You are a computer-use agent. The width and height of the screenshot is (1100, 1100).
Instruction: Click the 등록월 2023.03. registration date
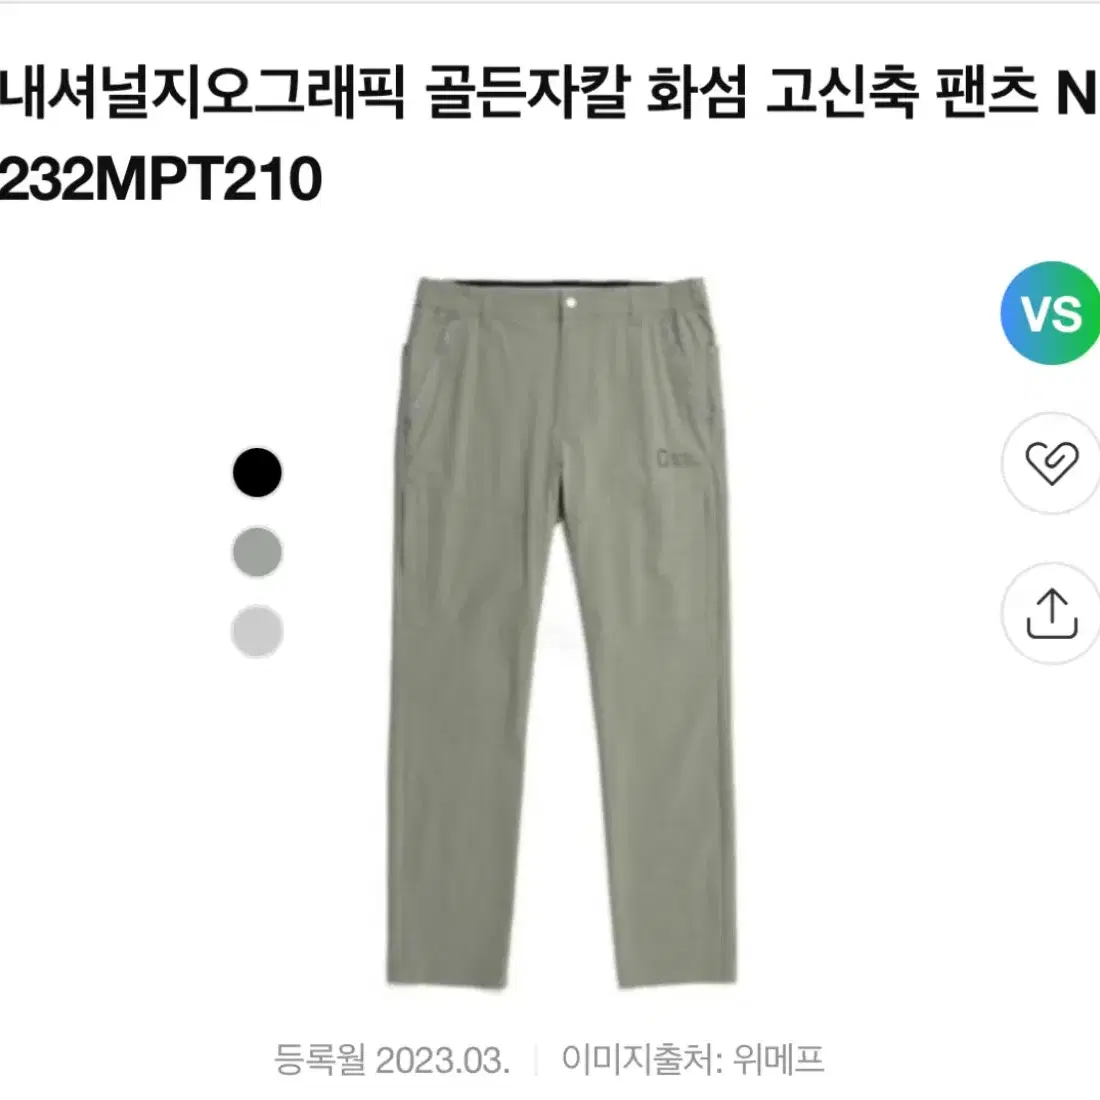[x=391, y=1060]
